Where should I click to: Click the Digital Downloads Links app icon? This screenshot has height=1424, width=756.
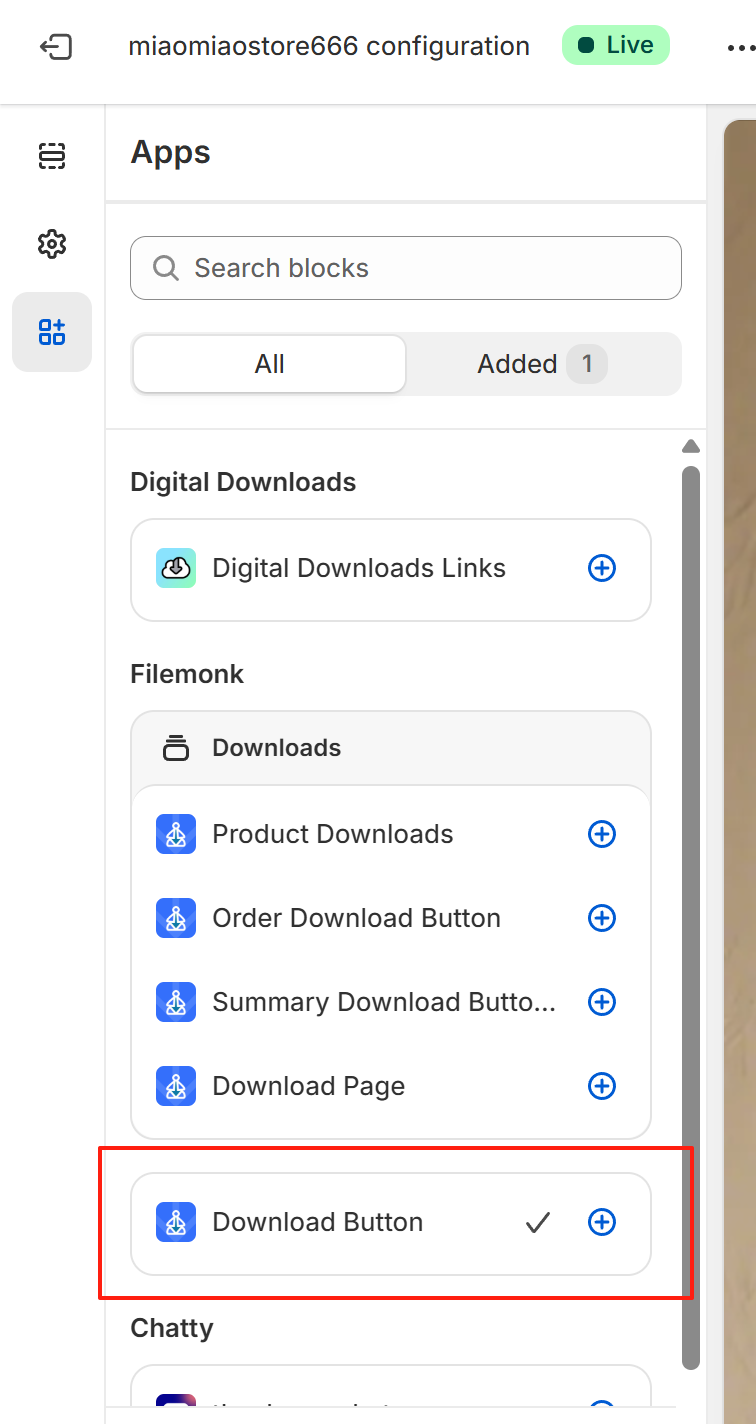pos(176,568)
